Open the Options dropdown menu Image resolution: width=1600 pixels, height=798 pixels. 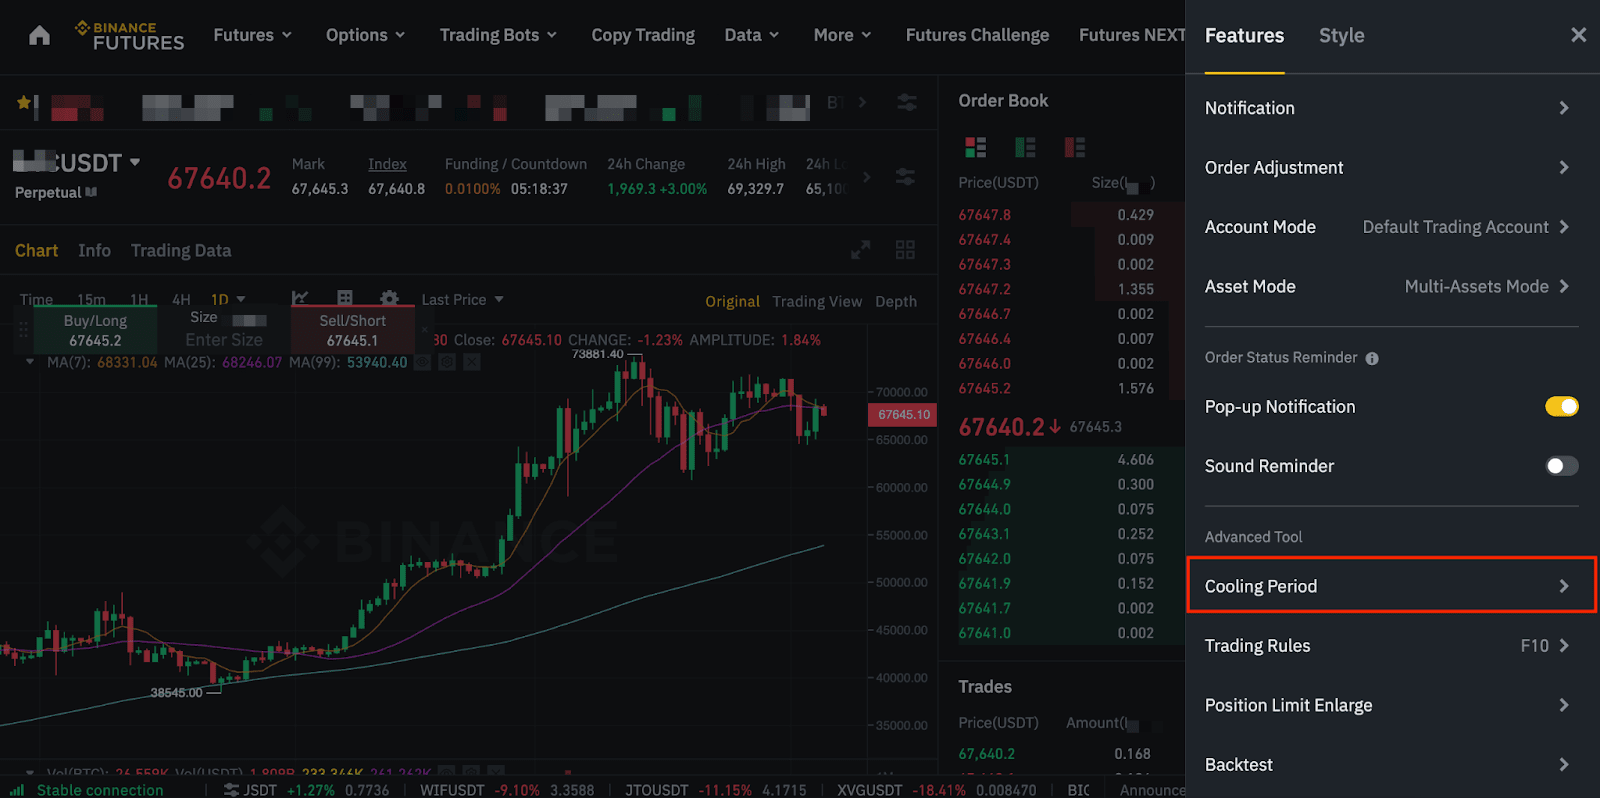click(x=366, y=35)
